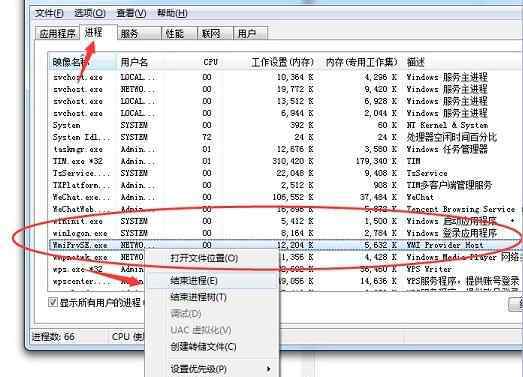Click the Windows 启动应用程序 description

click(x=452, y=221)
